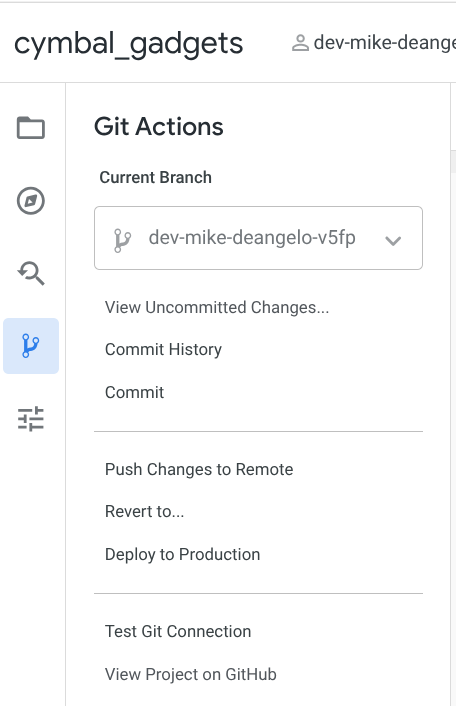
Task: Run Test Git Connection
Action: pos(178,631)
